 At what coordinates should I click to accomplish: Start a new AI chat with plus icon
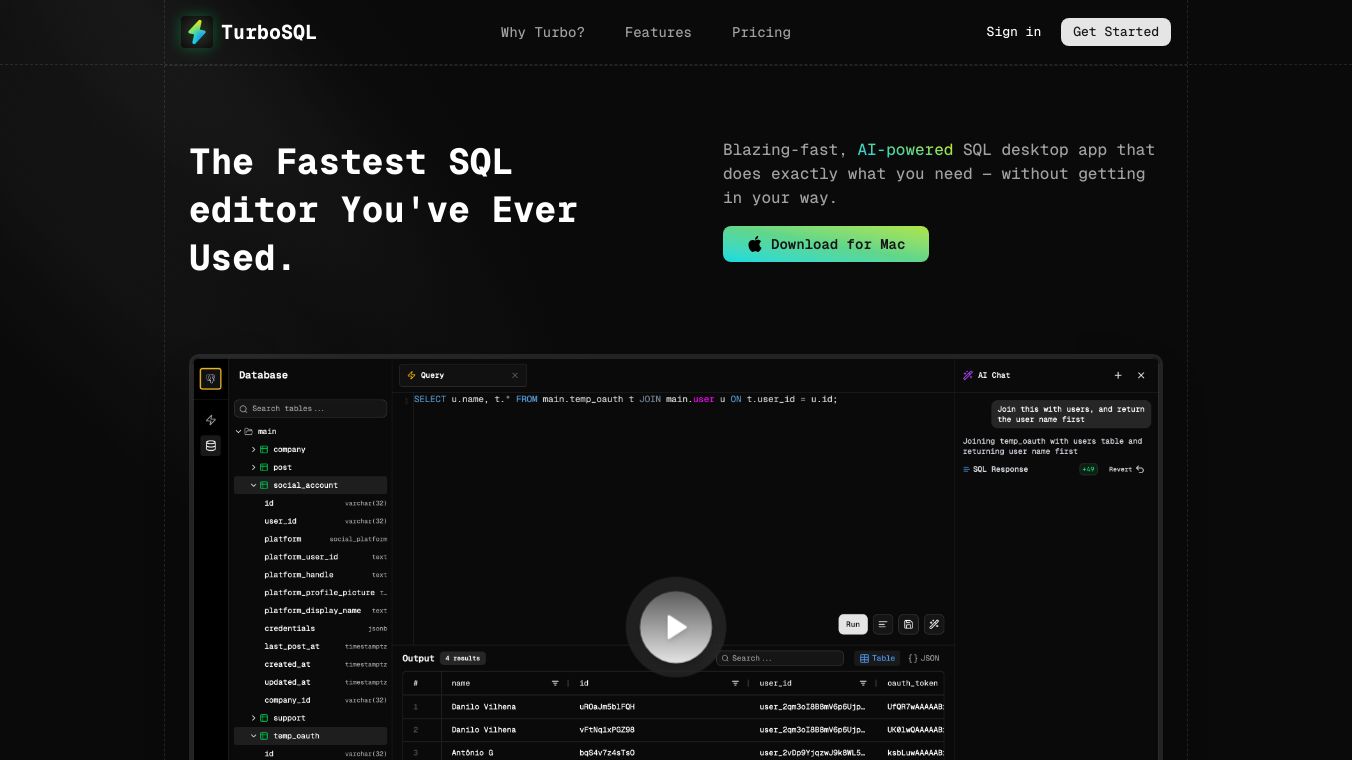tap(1118, 376)
